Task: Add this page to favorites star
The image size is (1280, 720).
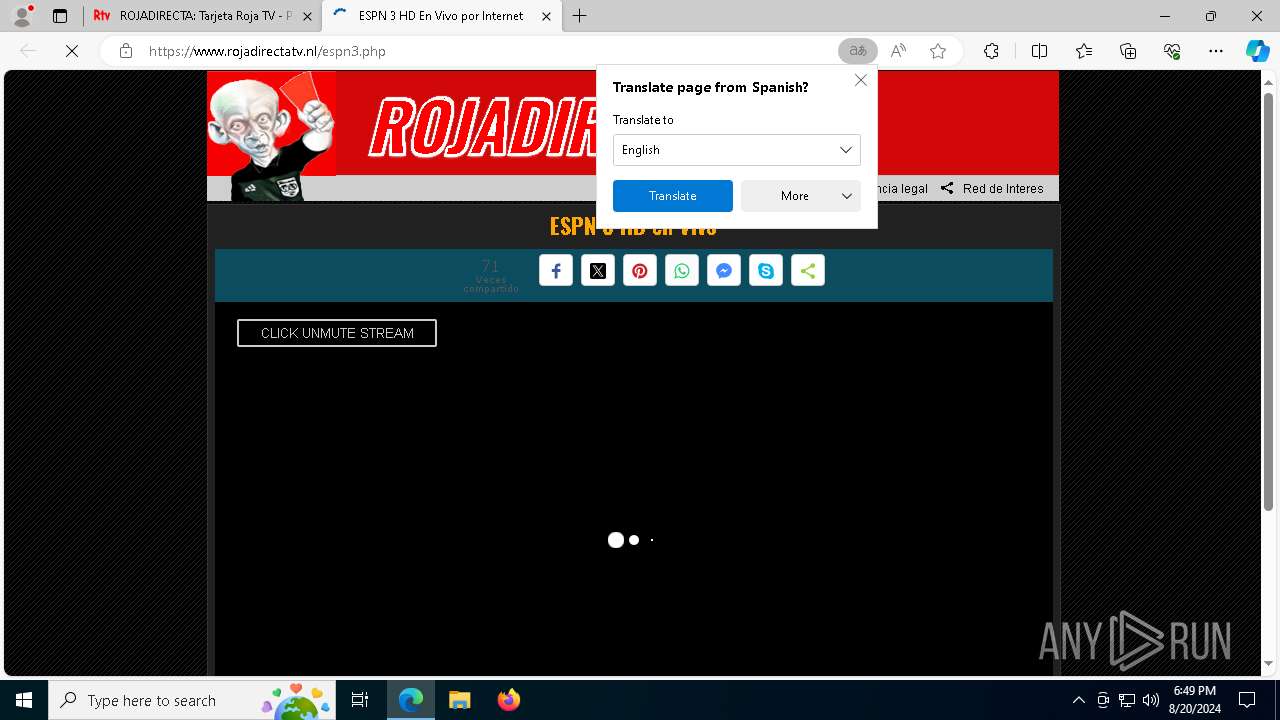Action: point(938,51)
